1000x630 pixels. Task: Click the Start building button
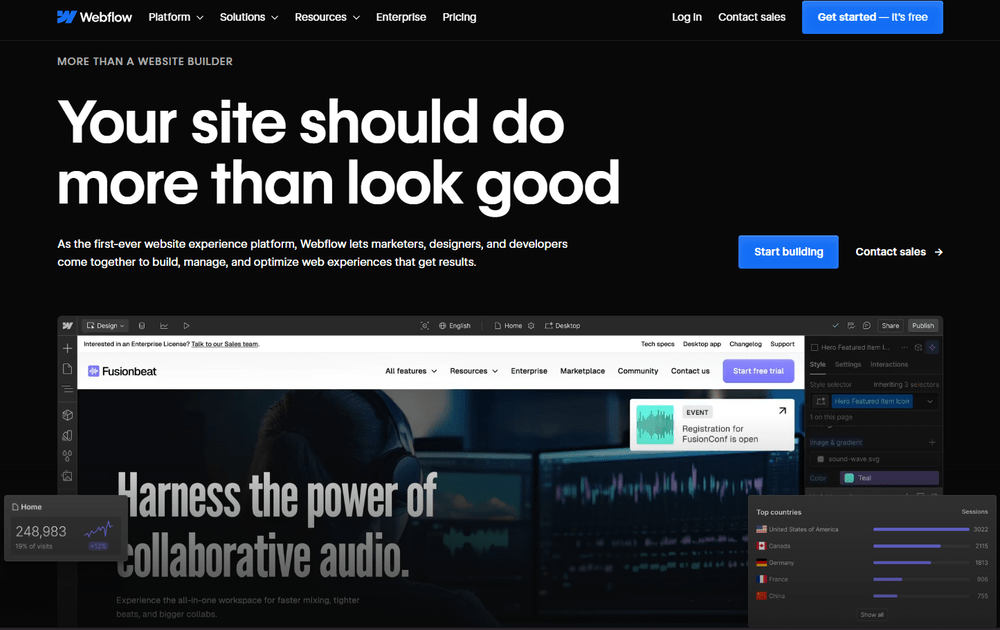[788, 252]
